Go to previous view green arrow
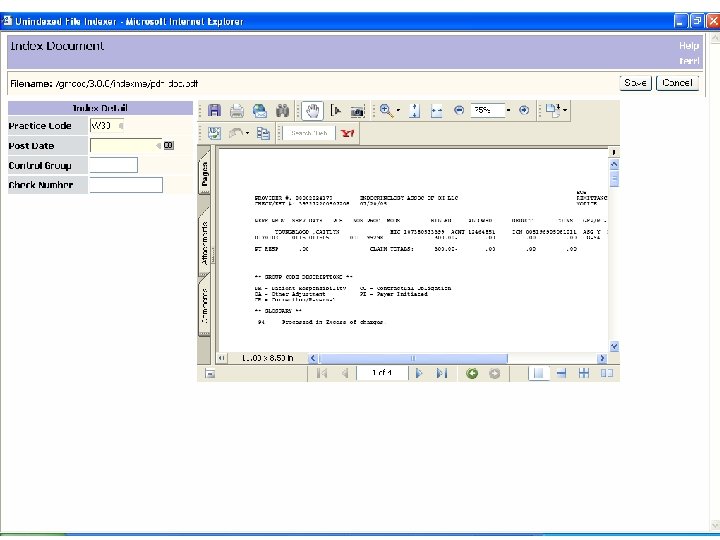 coord(472,373)
